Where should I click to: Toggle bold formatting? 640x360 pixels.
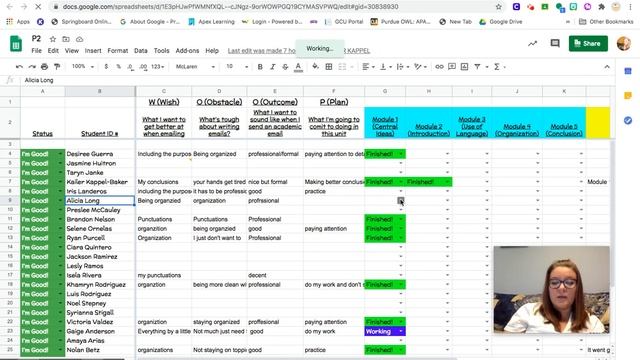(260, 67)
